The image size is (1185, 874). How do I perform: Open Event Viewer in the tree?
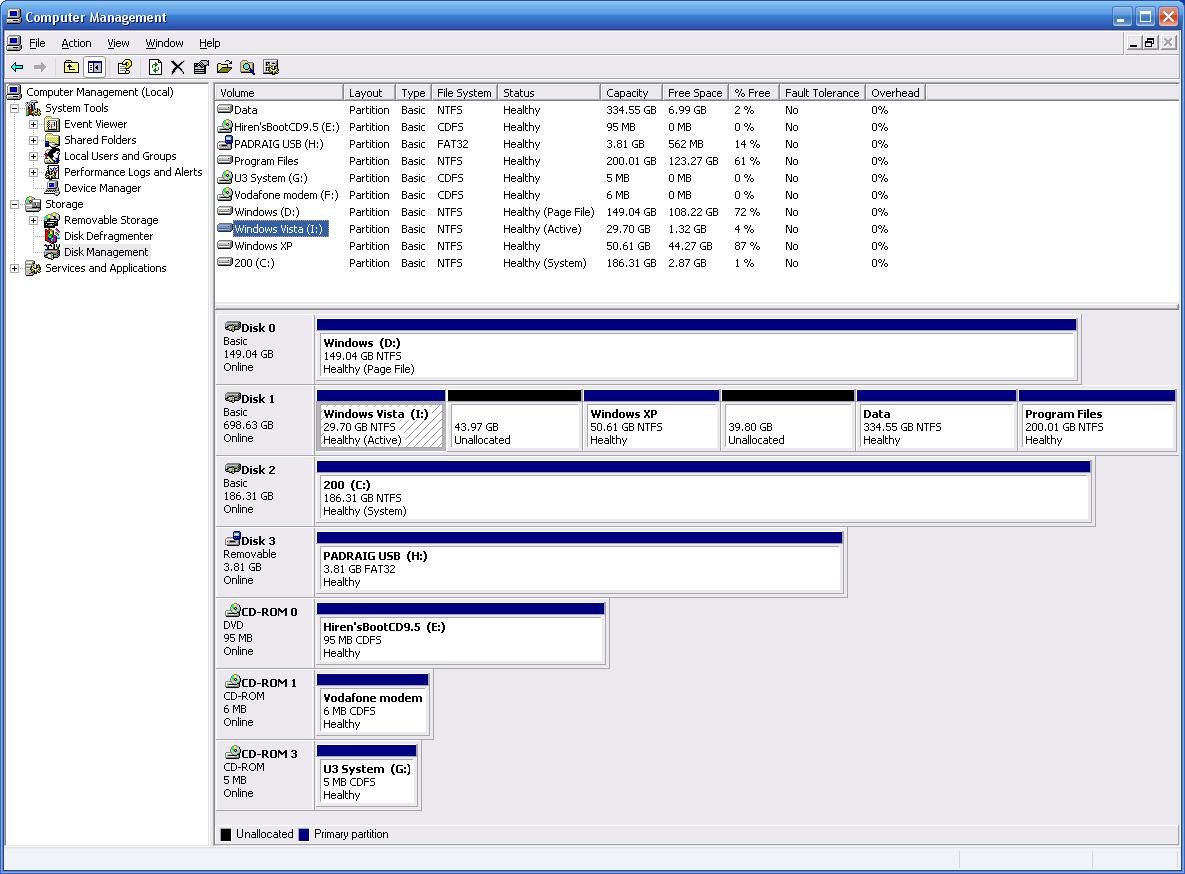95,124
